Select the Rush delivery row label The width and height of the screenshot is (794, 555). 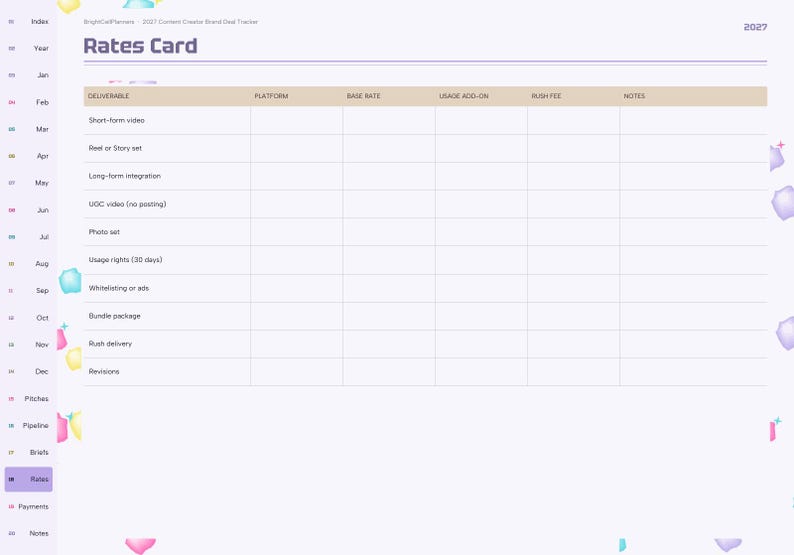110,344
